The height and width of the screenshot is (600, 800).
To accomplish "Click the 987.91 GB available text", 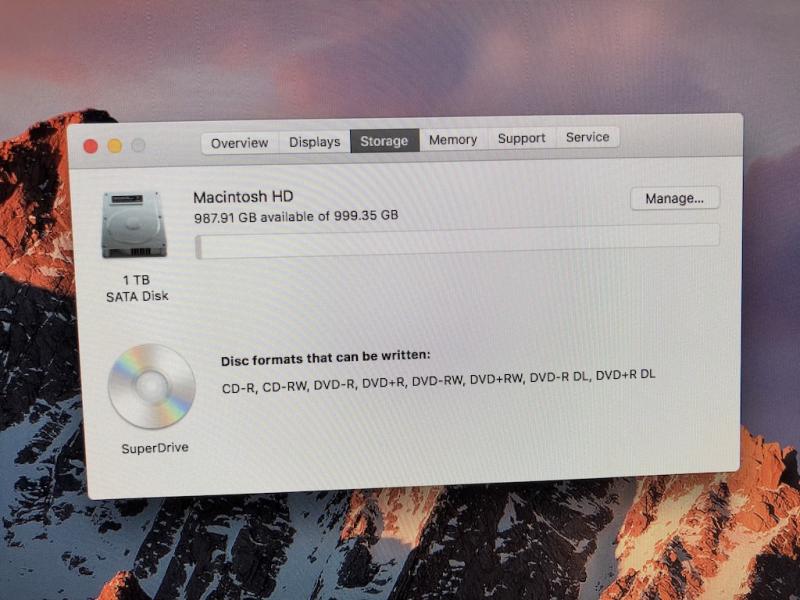I will [x=296, y=216].
